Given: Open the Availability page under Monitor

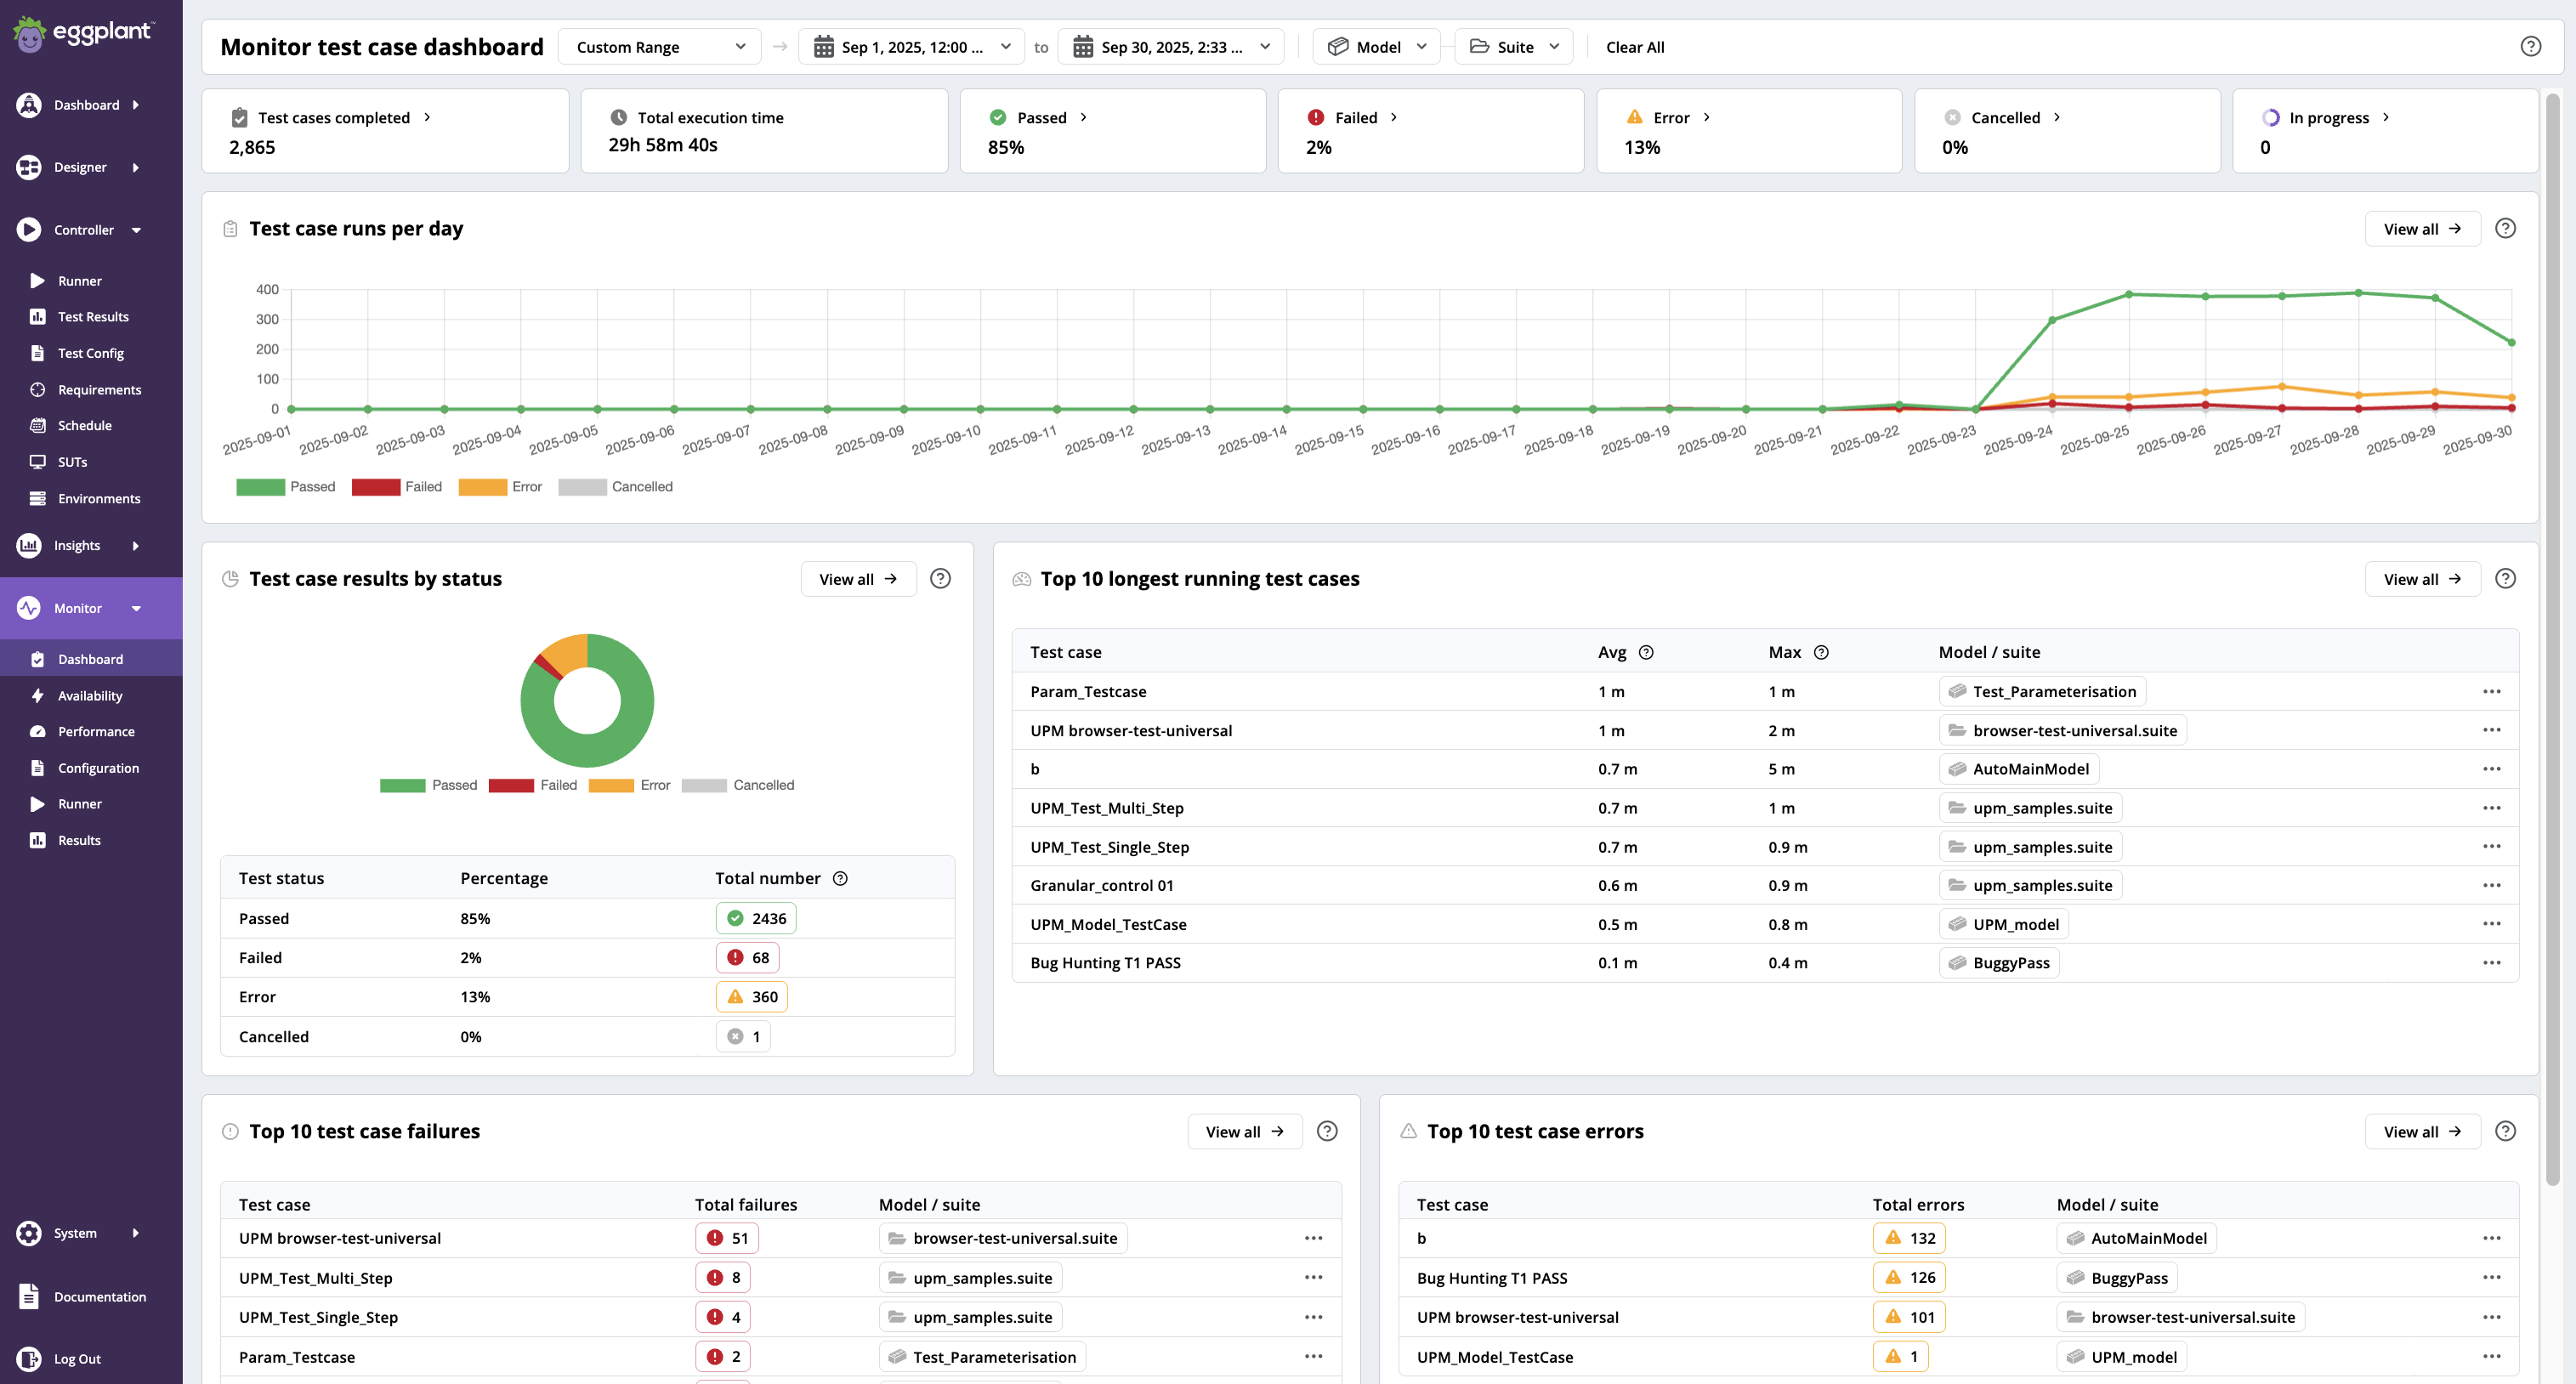Looking at the screenshot, I should (x=91, y=695).
